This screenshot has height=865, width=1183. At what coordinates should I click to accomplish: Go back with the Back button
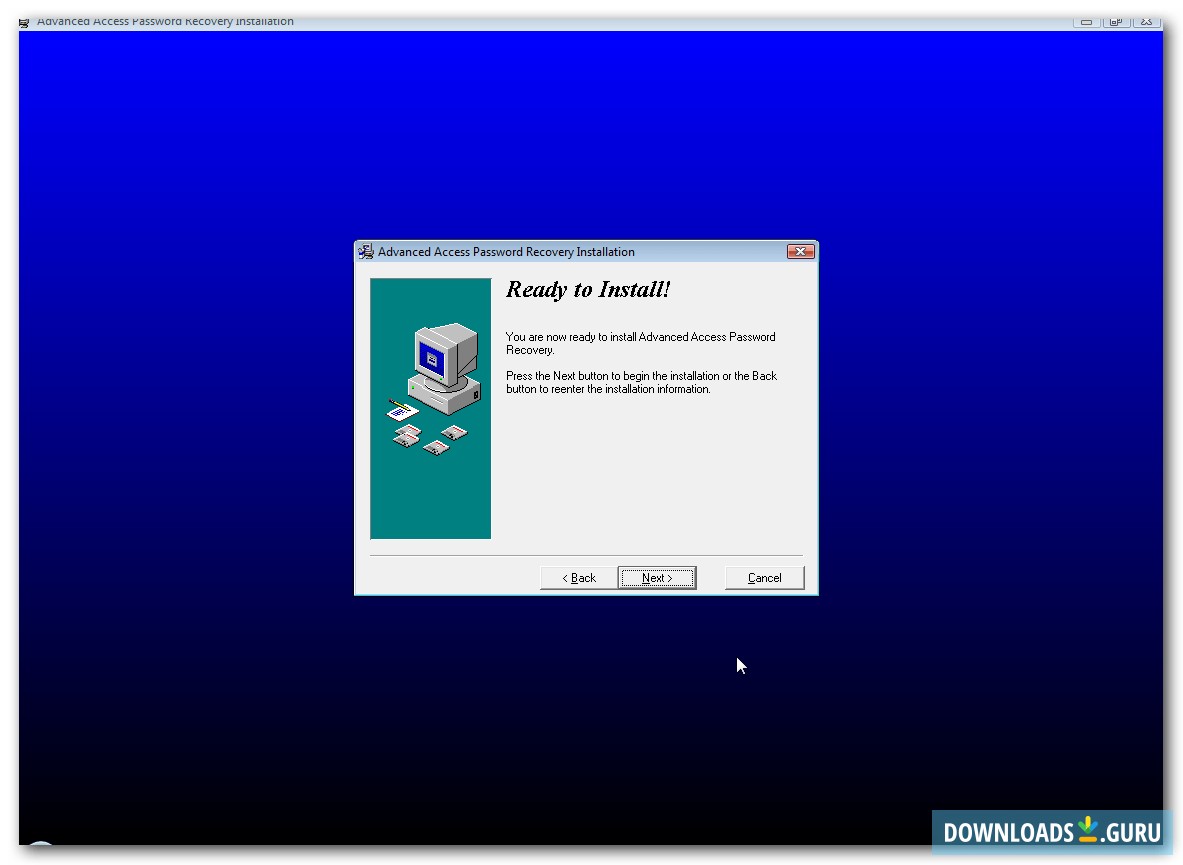pos(579,578)
